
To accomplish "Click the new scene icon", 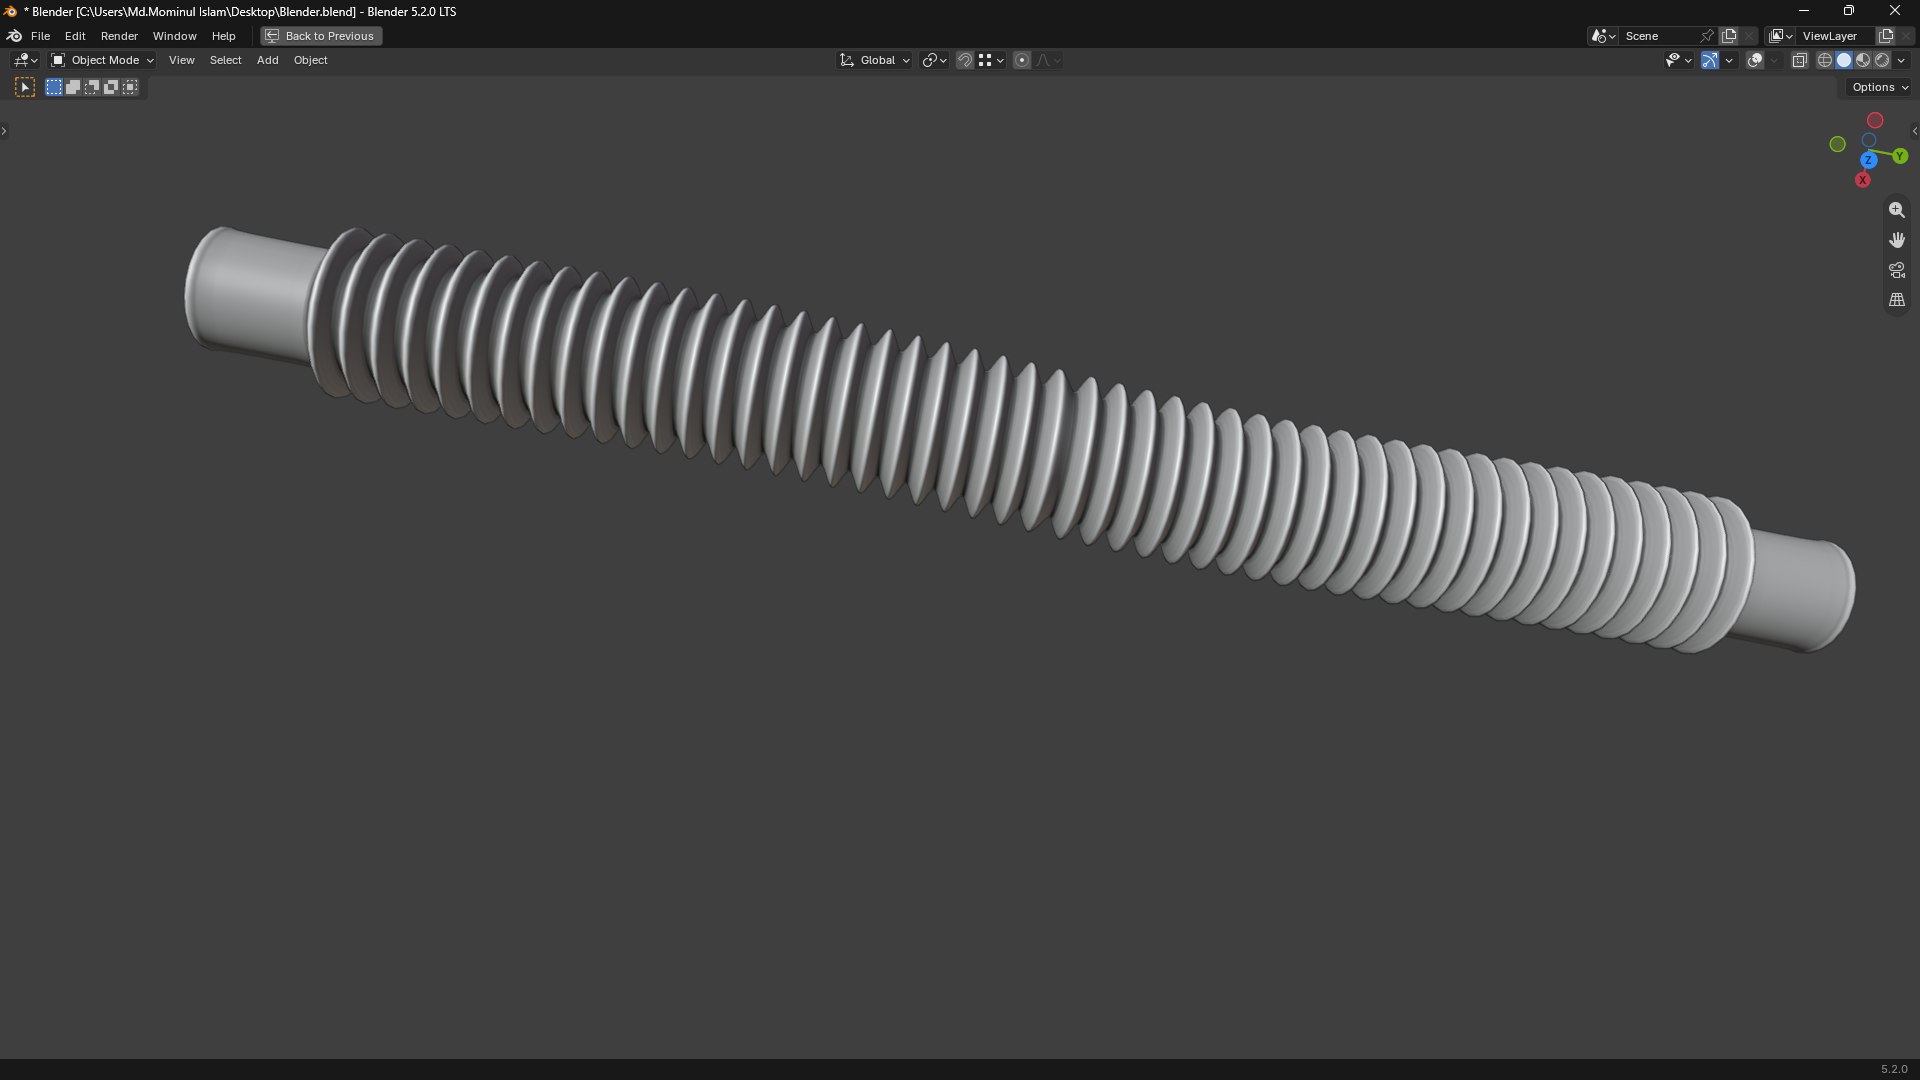I will [x=1729, y=36].
